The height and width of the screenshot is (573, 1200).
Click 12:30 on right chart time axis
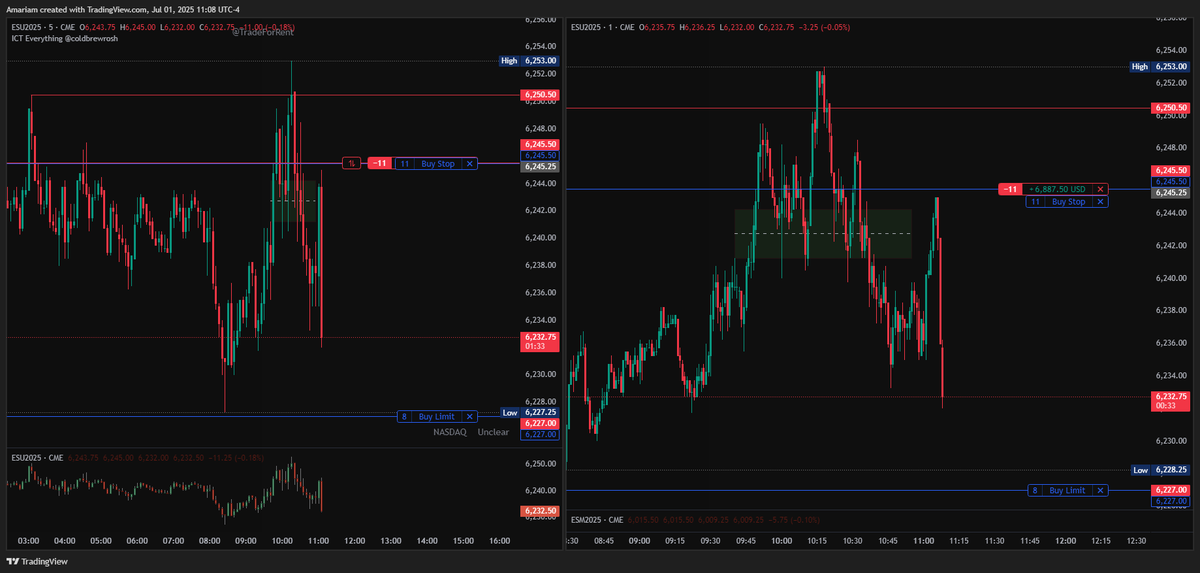point(1136,541)
